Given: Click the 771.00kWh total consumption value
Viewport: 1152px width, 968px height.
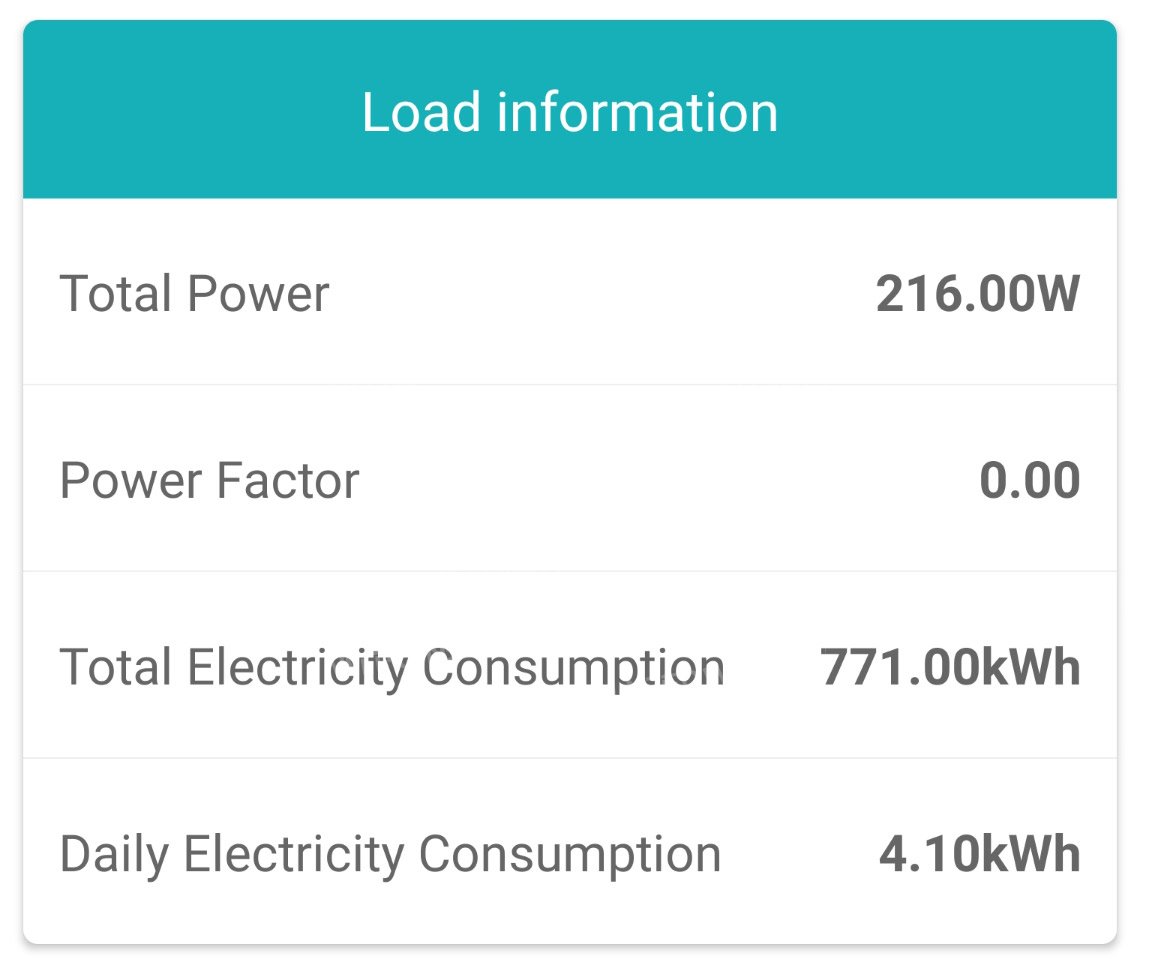Looking at the screenshot, I should [x=950, y=668].
